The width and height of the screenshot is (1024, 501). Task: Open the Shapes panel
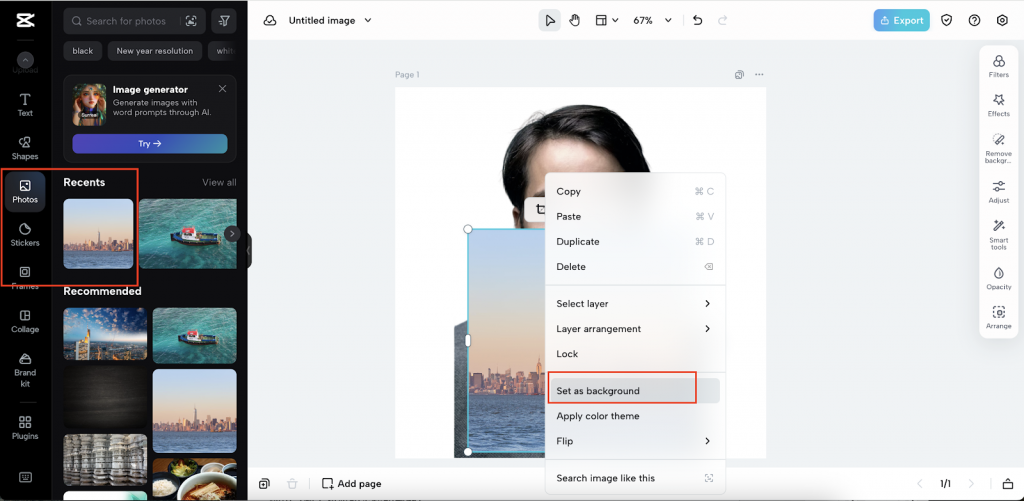point(25,148)
